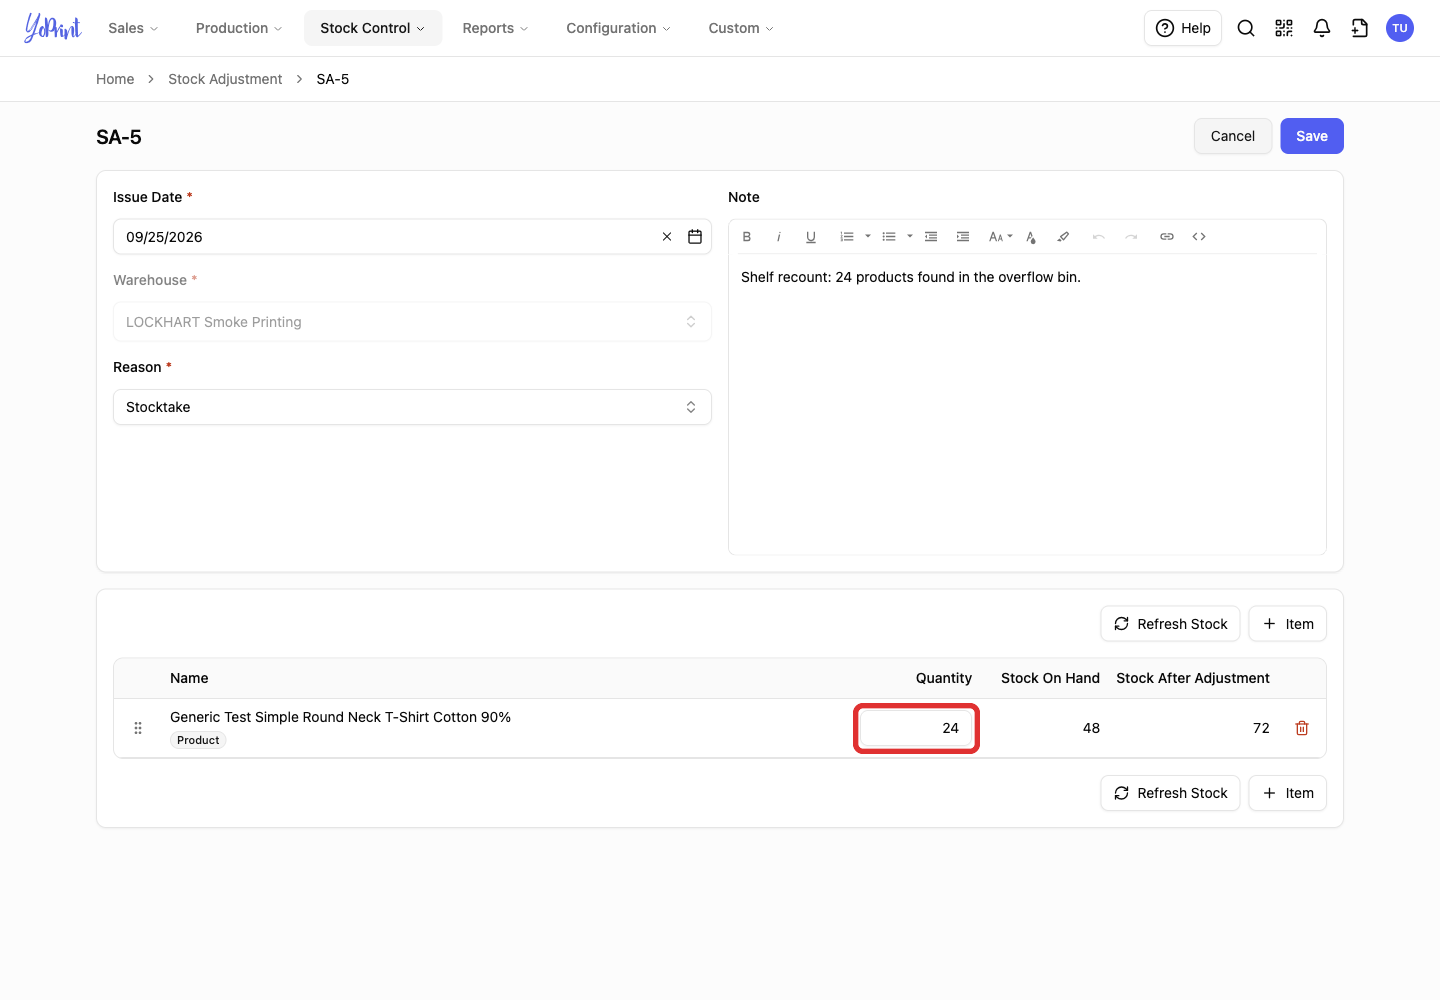
Task: Open the Production menu
Action: coord(239,28)
